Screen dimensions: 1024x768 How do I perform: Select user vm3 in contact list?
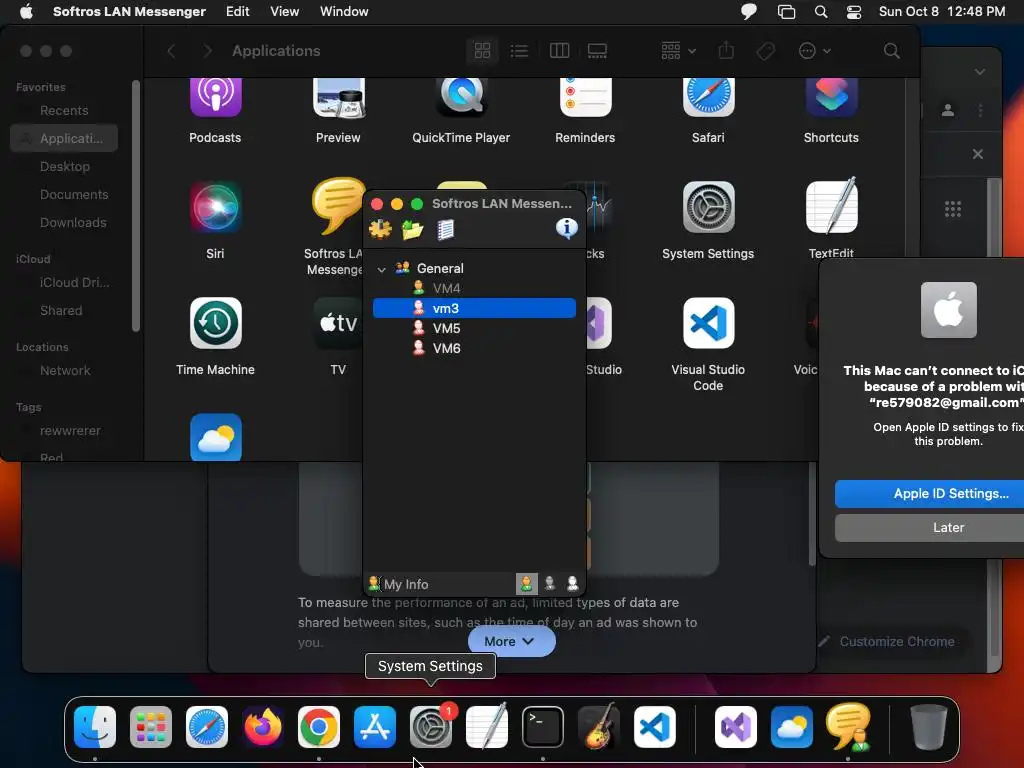474,308
